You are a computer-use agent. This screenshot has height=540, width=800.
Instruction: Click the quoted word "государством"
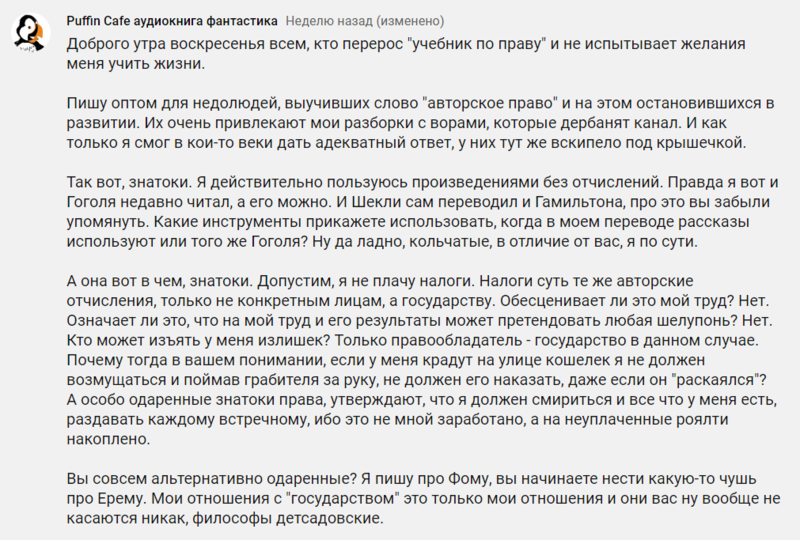coord(343,499)
